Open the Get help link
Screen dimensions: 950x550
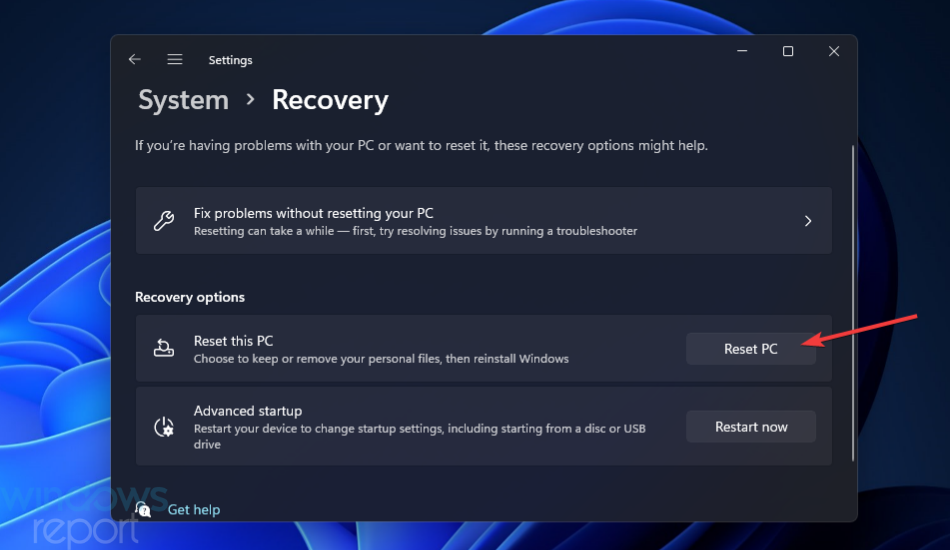[194, 509]
